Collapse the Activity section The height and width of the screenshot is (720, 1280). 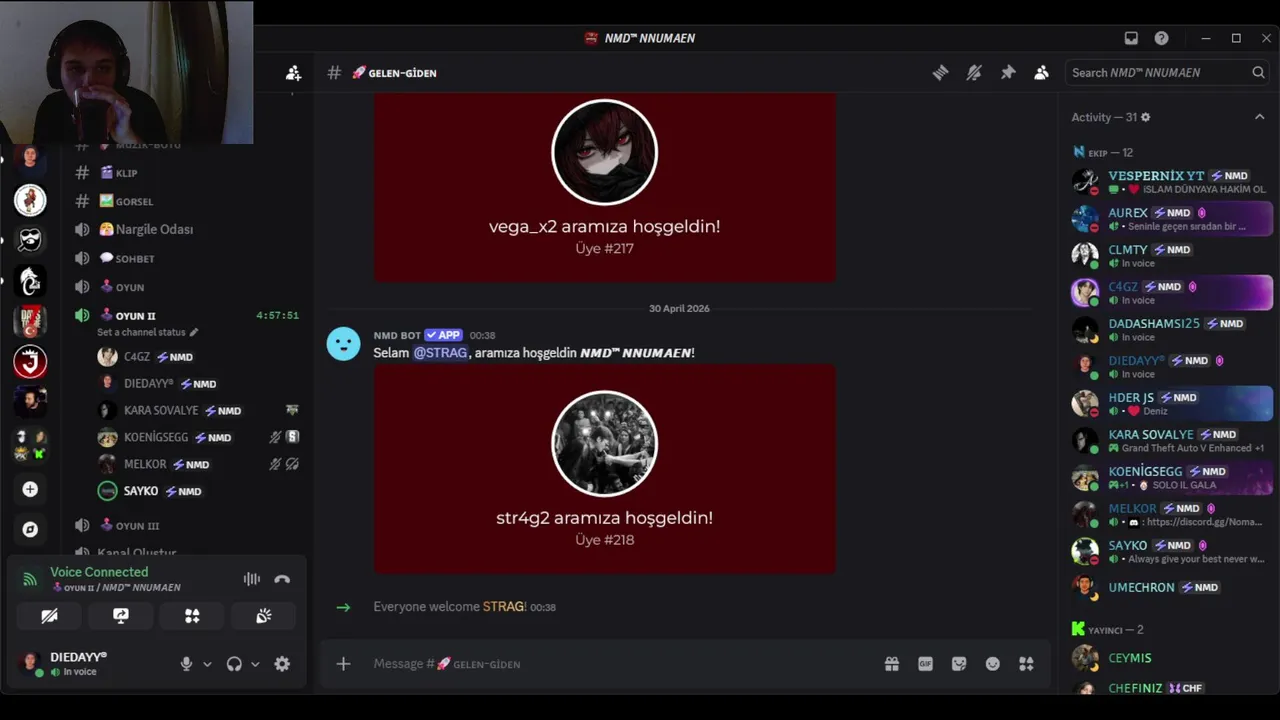tap(1259, 117)
